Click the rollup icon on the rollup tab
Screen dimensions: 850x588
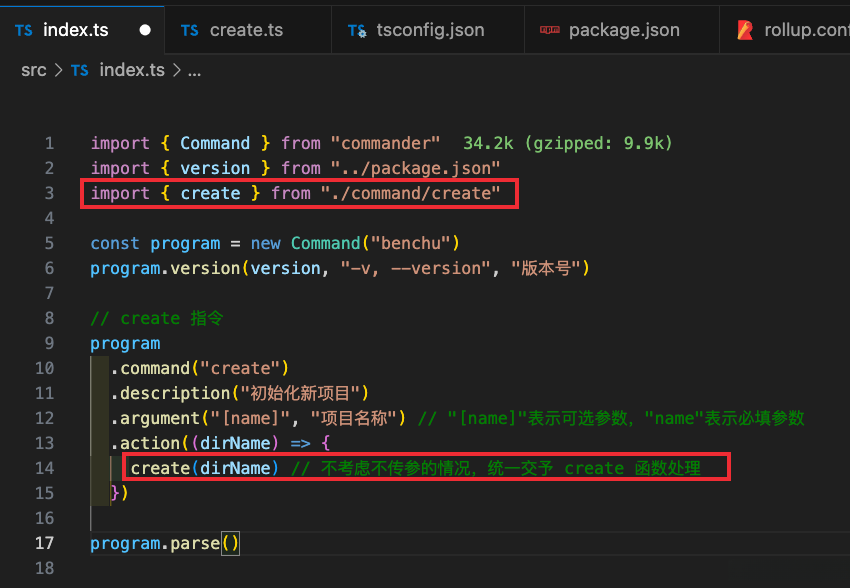(x=745, y=30)
